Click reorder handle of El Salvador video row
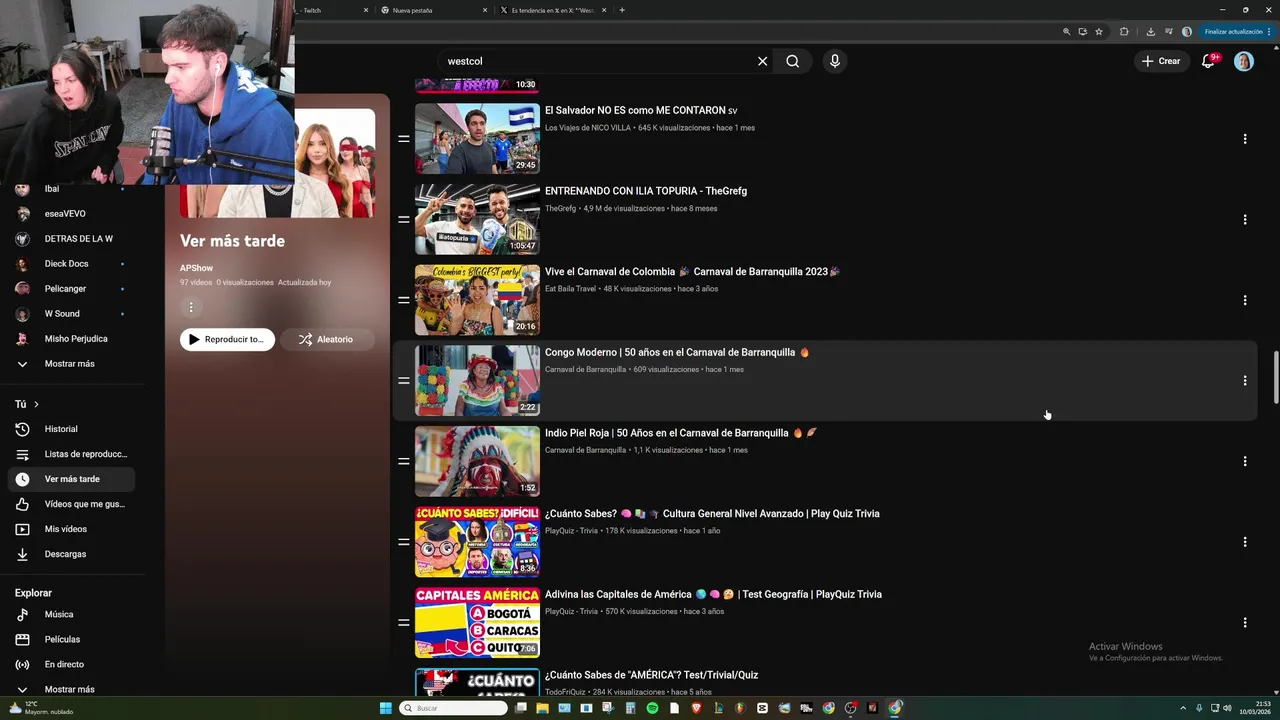 (x=404, y=139)
